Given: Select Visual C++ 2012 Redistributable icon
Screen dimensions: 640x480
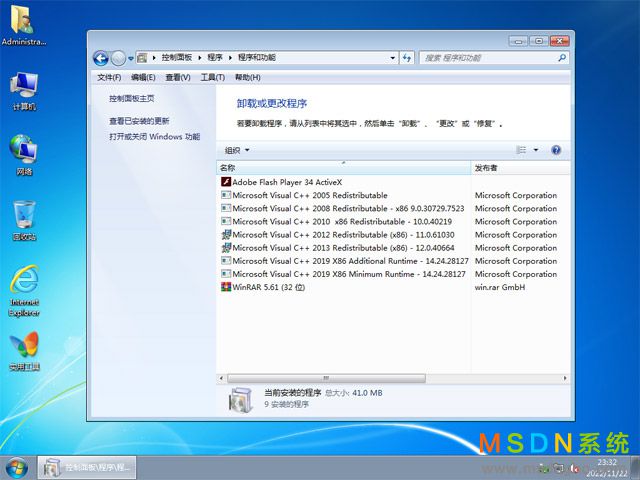Looking at the screenshot, I should (x=226, y=234).
